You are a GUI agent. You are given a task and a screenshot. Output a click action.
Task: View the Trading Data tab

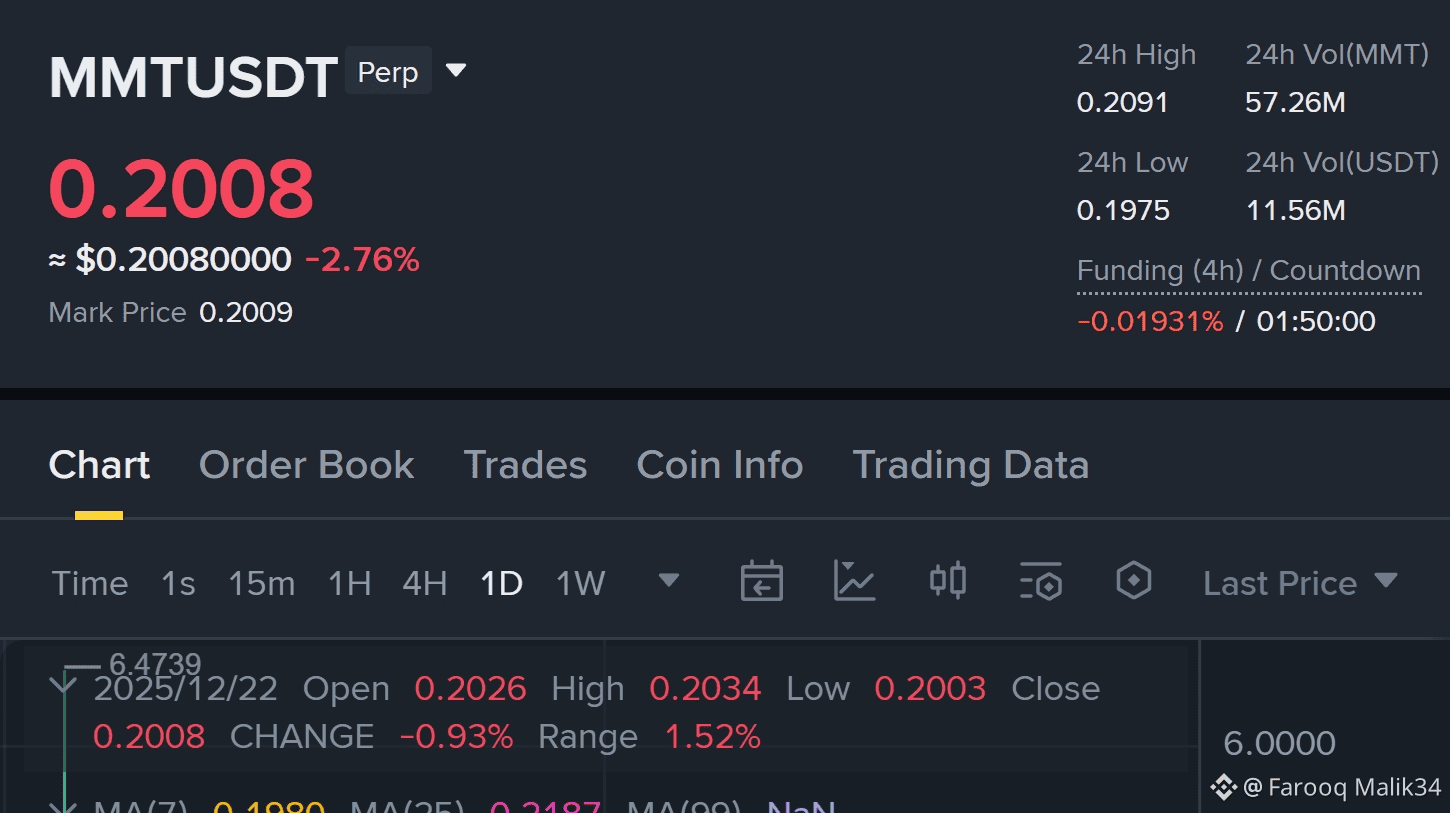click(x=970, y=465)
